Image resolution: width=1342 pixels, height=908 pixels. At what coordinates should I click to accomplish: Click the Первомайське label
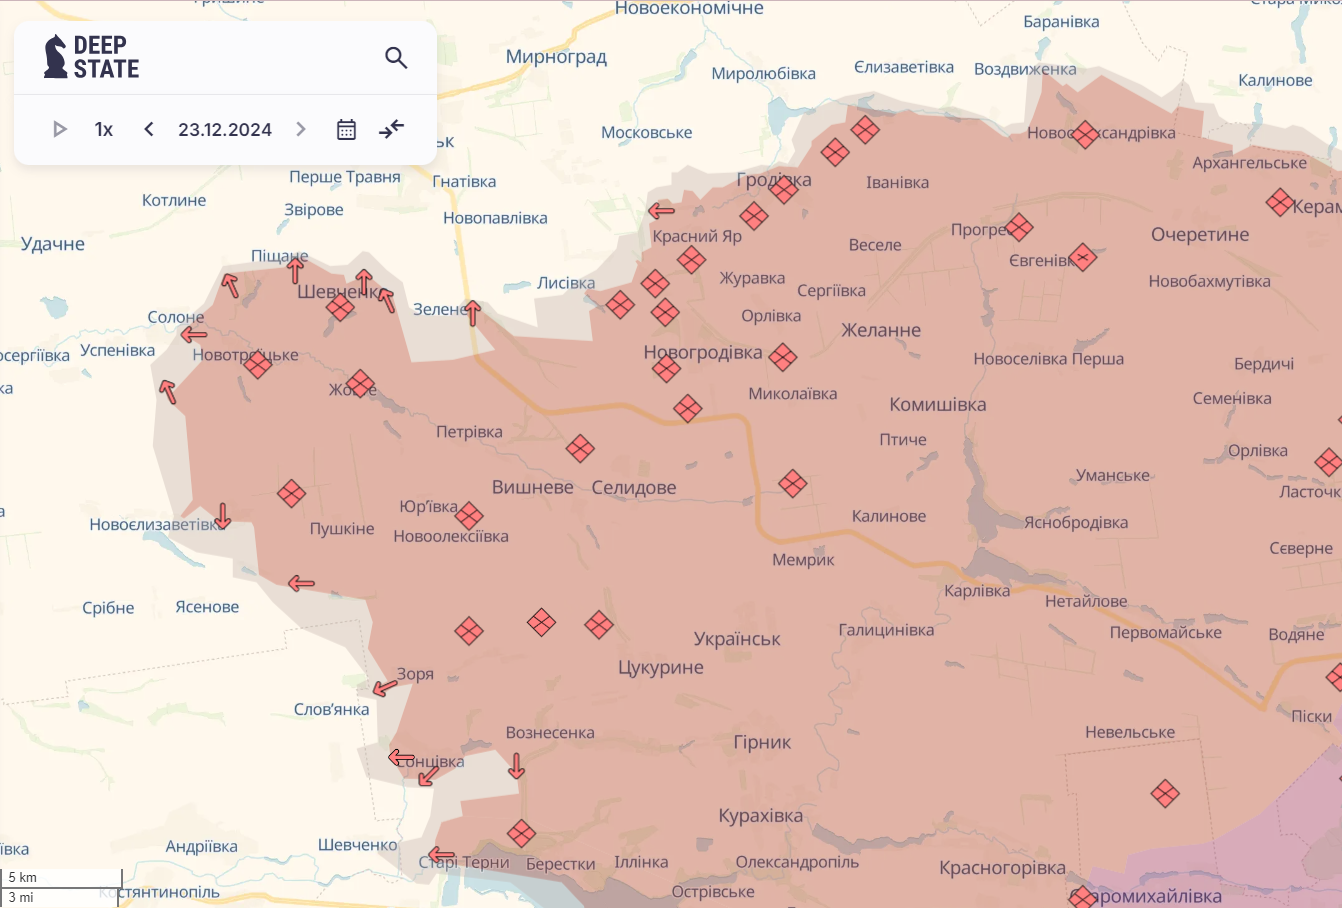pyautogui.click(x=1166, y=632)
